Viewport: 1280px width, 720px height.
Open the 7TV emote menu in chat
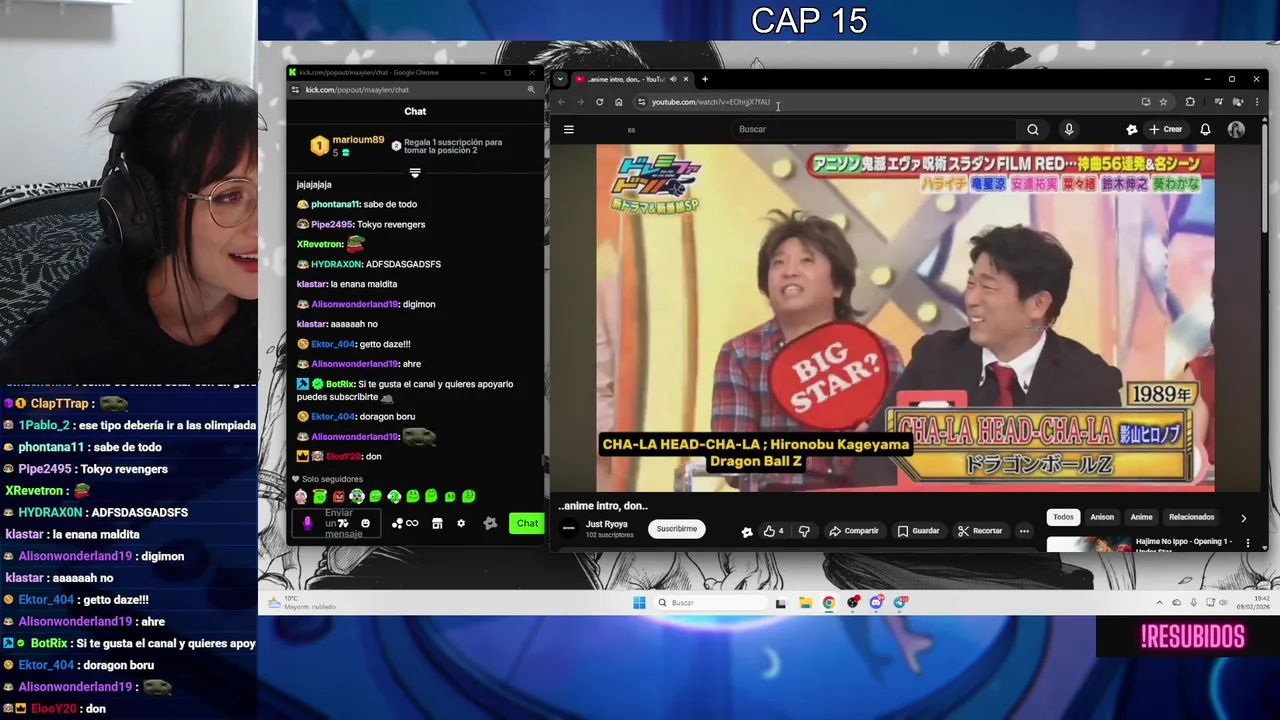tap(344, 523)
